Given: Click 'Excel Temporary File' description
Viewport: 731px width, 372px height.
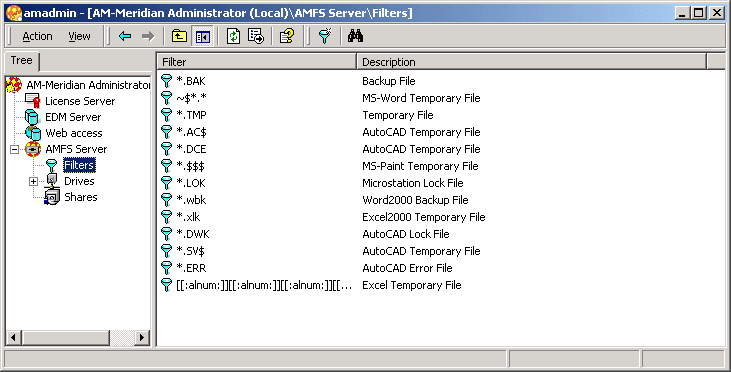Looking at the screenshot, I should point(412,285).
